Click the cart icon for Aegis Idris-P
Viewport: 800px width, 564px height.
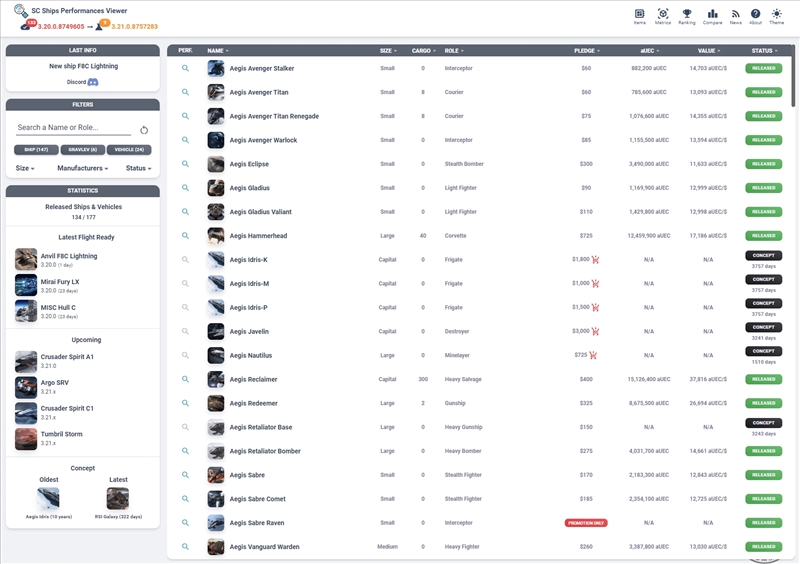pyautogui.click(x=595, y=307)
